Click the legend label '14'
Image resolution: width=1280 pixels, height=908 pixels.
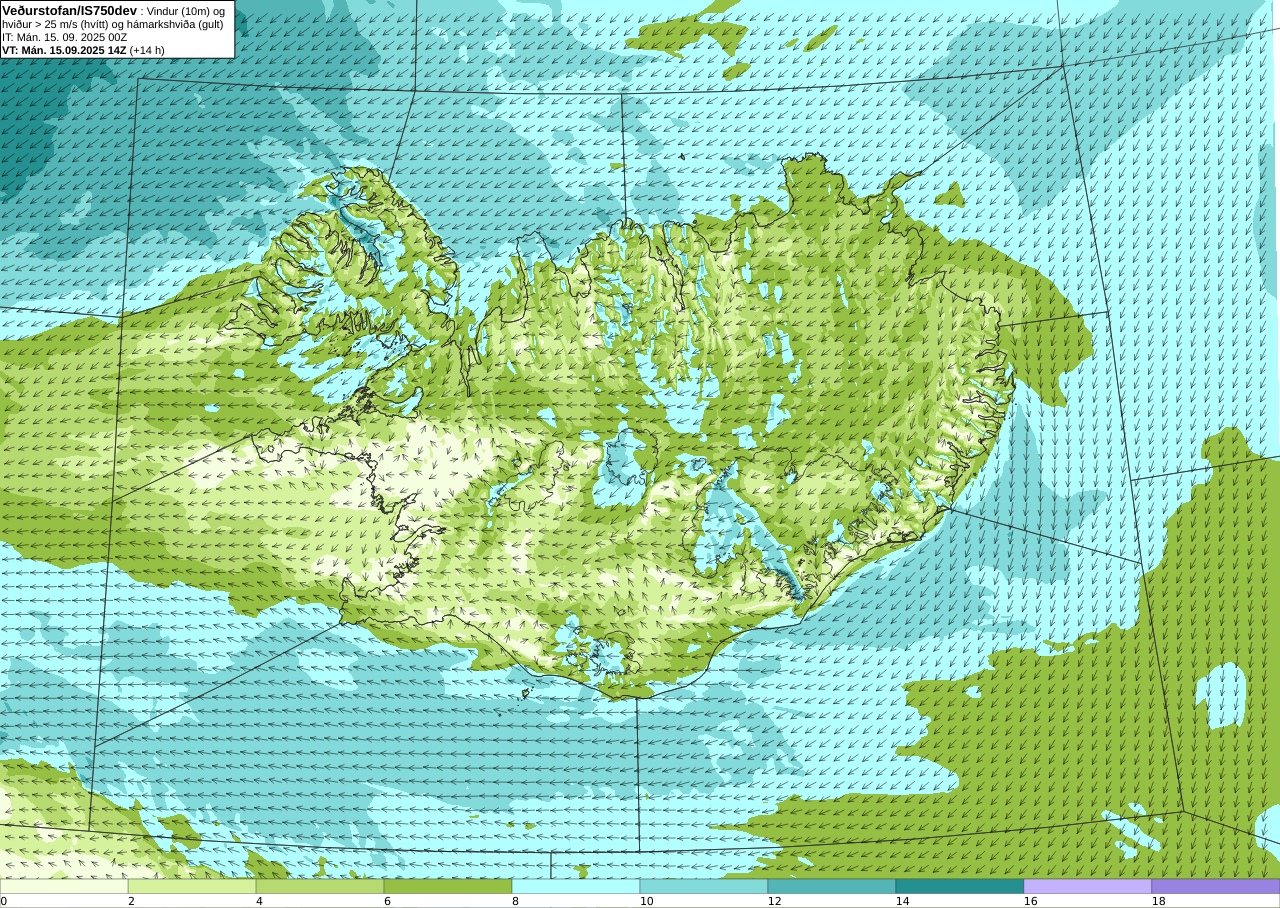point(903,901)
